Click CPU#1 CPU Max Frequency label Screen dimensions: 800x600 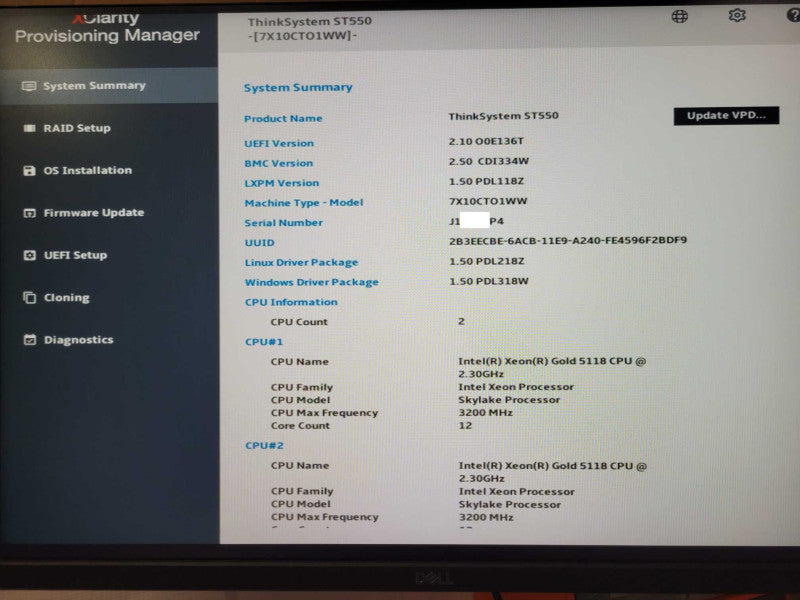[x=324, y=413]
